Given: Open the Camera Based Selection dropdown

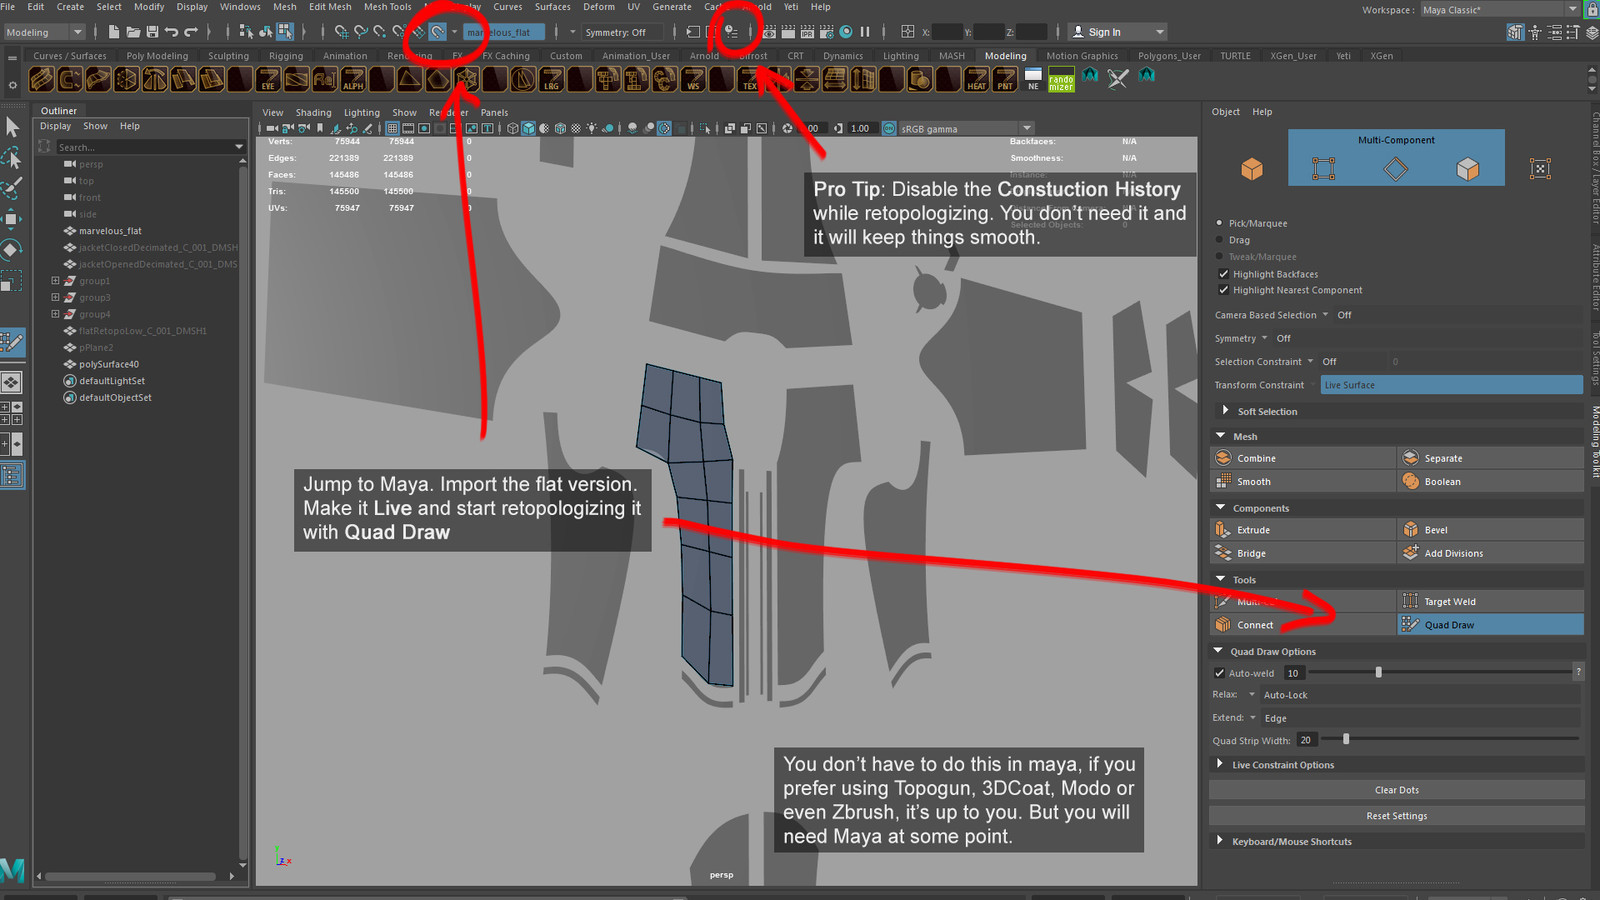Looking at the screenshot, I should pos(1326,315).
